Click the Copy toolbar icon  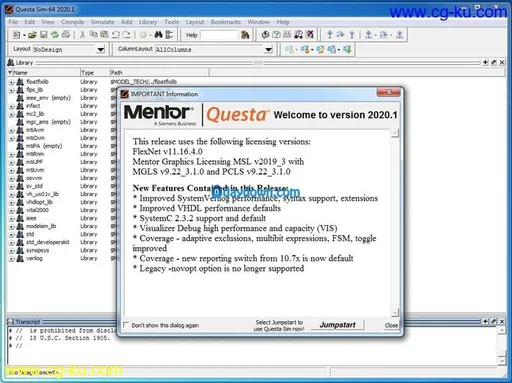(x=94, y=35)
